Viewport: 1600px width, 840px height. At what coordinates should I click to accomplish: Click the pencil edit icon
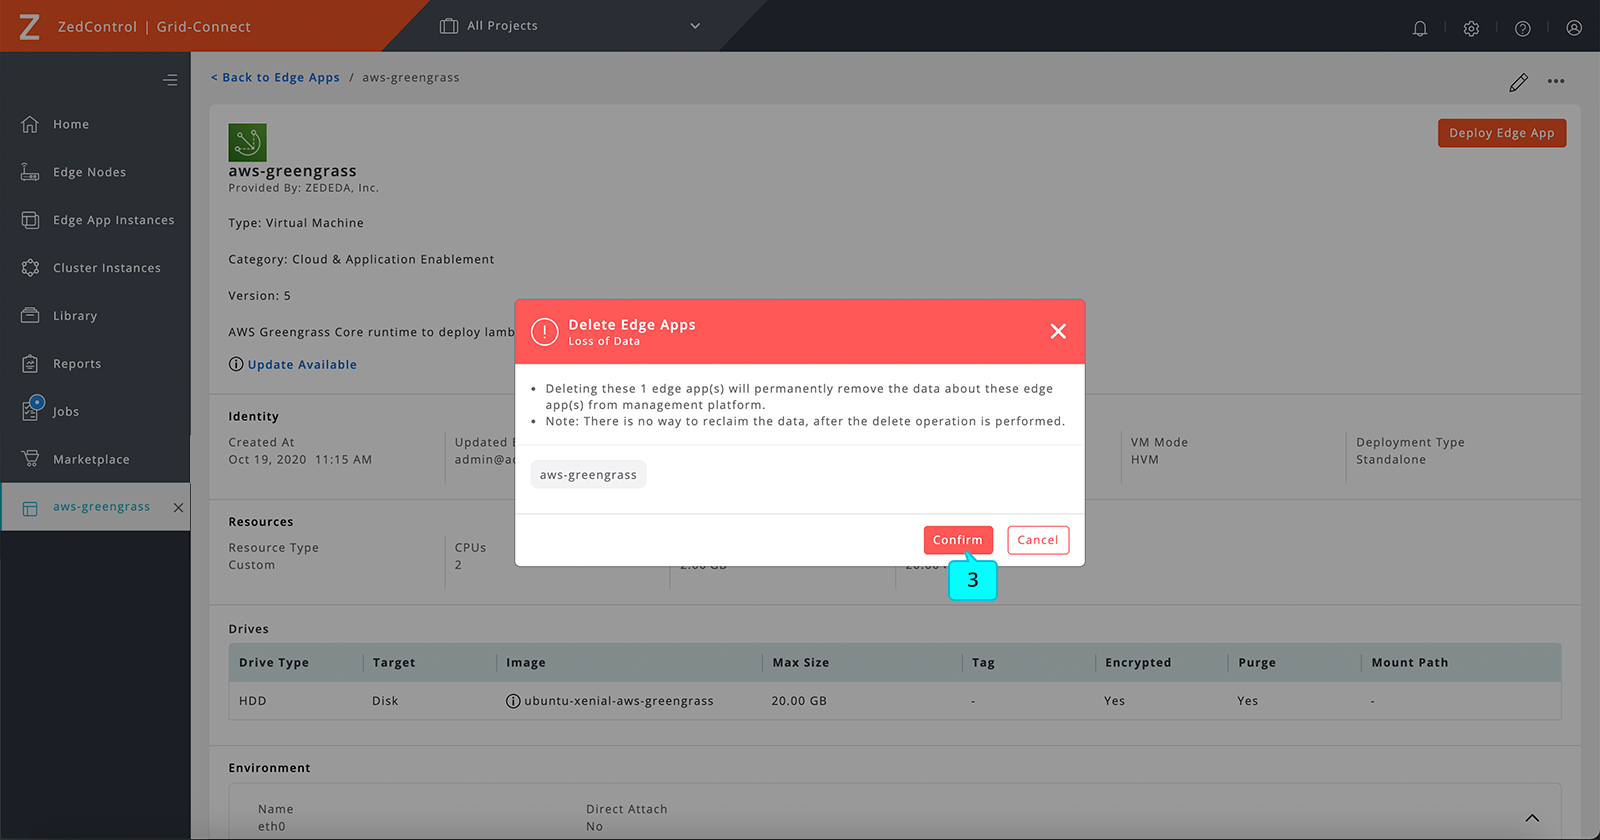tap(1518, 82)
